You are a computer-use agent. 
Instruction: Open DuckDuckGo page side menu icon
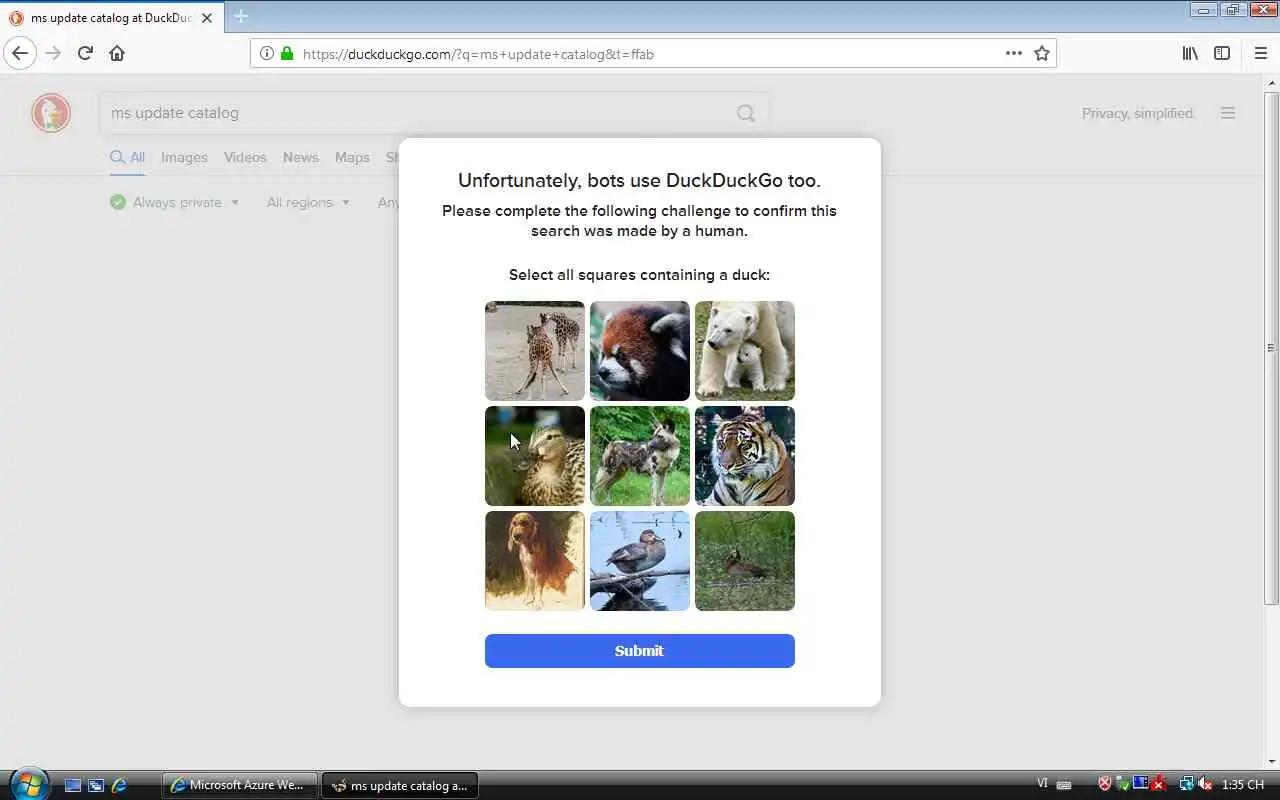pyautogui.click(x=1228, y=113)
